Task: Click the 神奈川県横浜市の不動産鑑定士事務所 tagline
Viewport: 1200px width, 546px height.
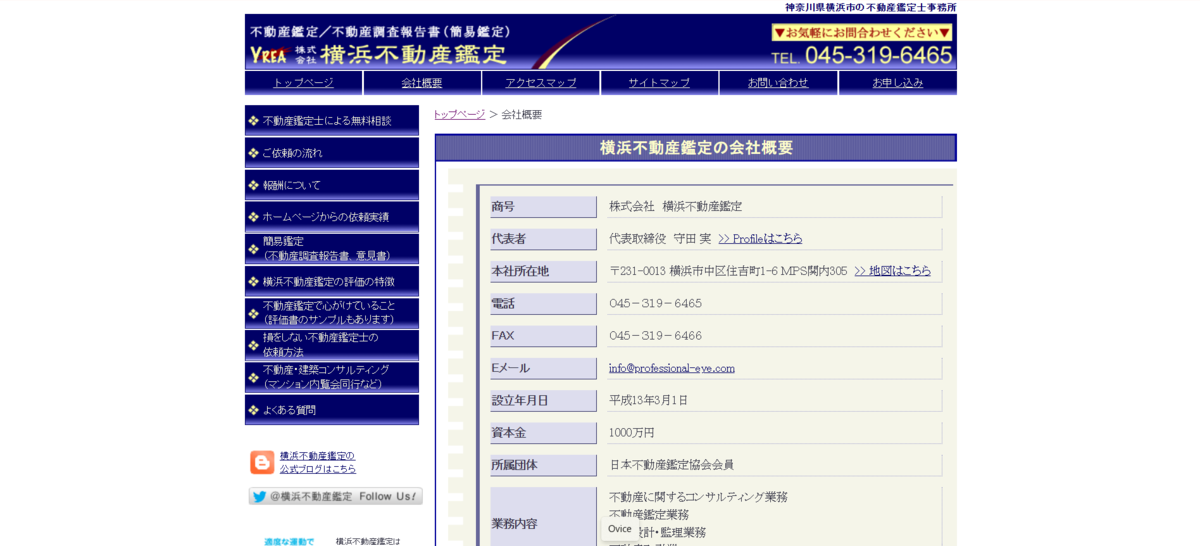Action: click(871, 7)
